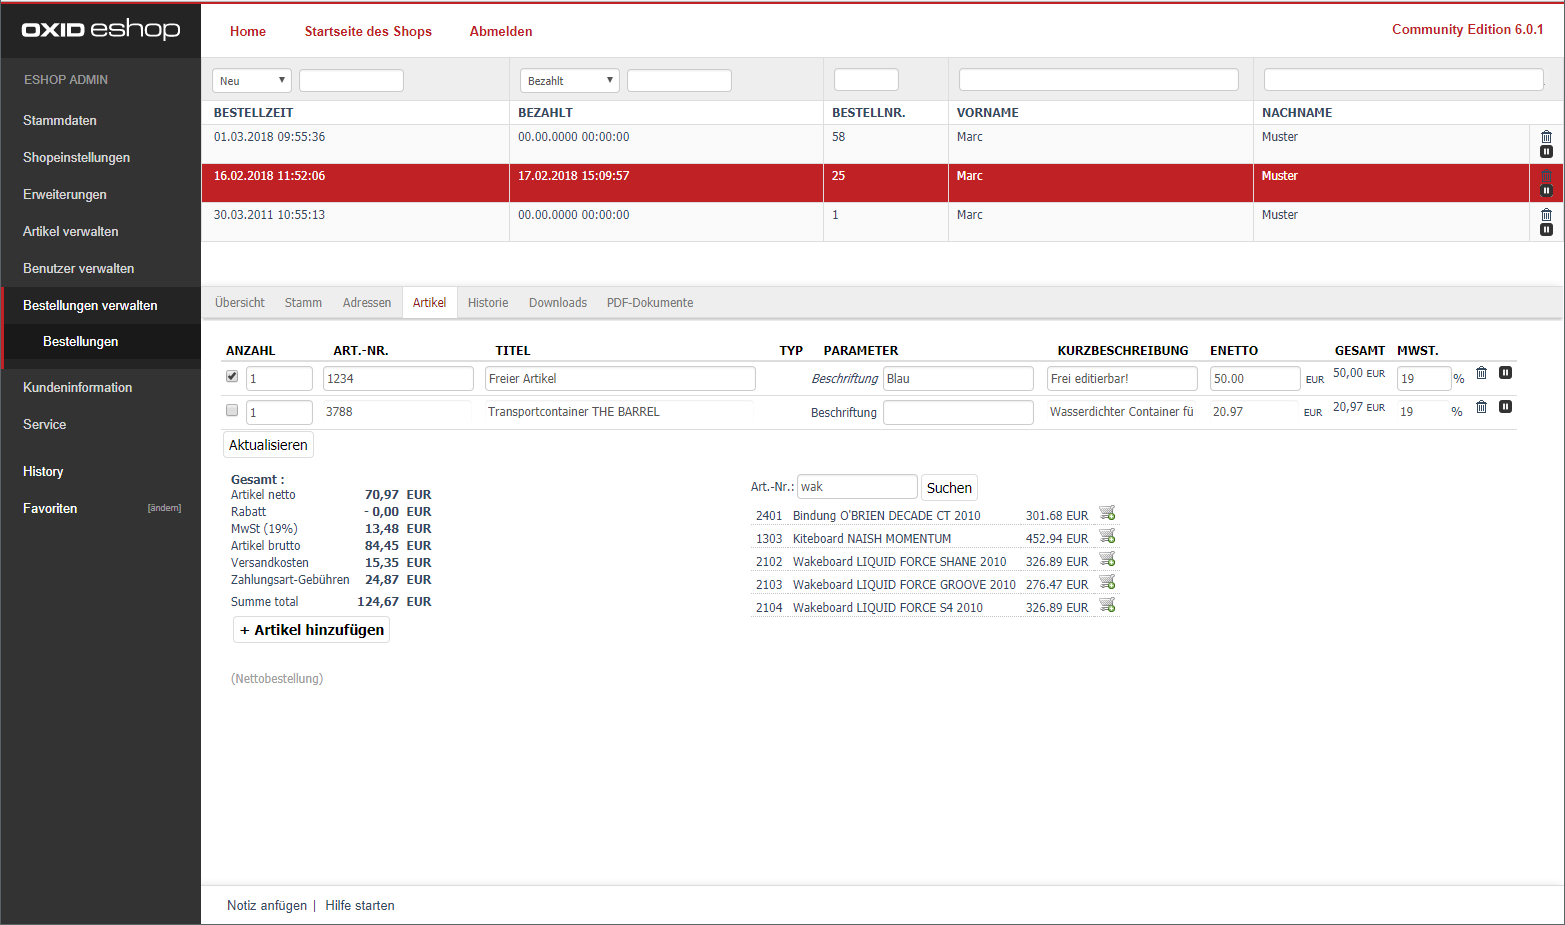Screen dimensions: 1565x925
Task: Cancel the Freier Artikel line with pause icon
Action: click(1505, 373)
